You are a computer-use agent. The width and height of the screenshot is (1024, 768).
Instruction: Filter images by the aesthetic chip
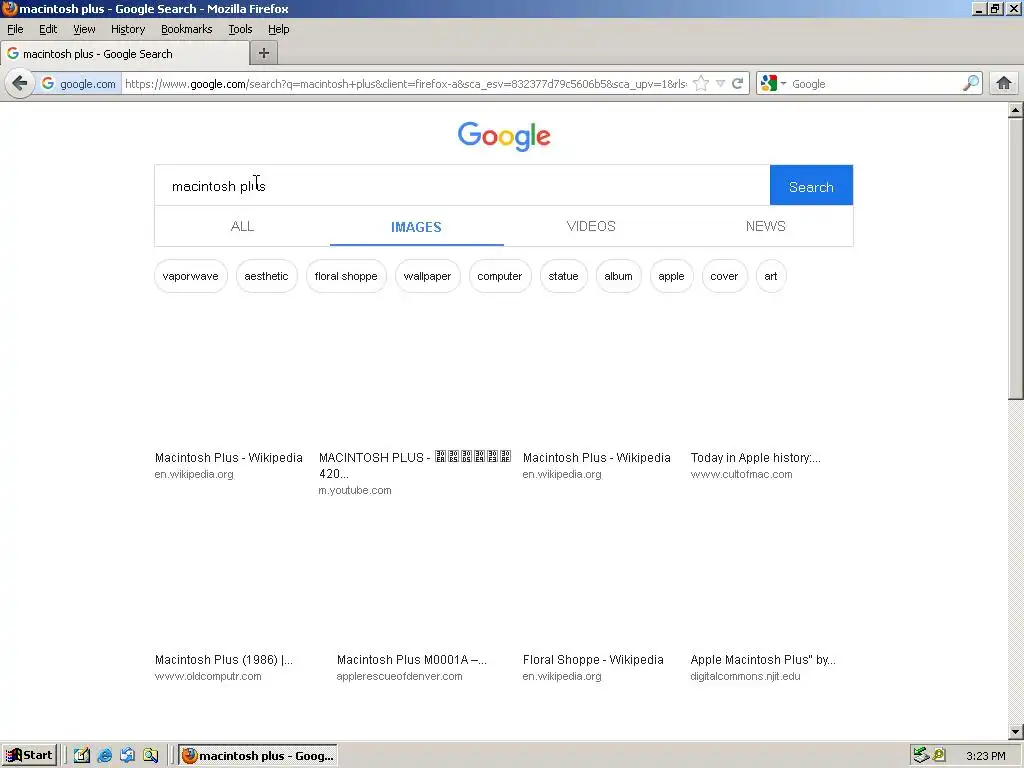coord(266,276)
